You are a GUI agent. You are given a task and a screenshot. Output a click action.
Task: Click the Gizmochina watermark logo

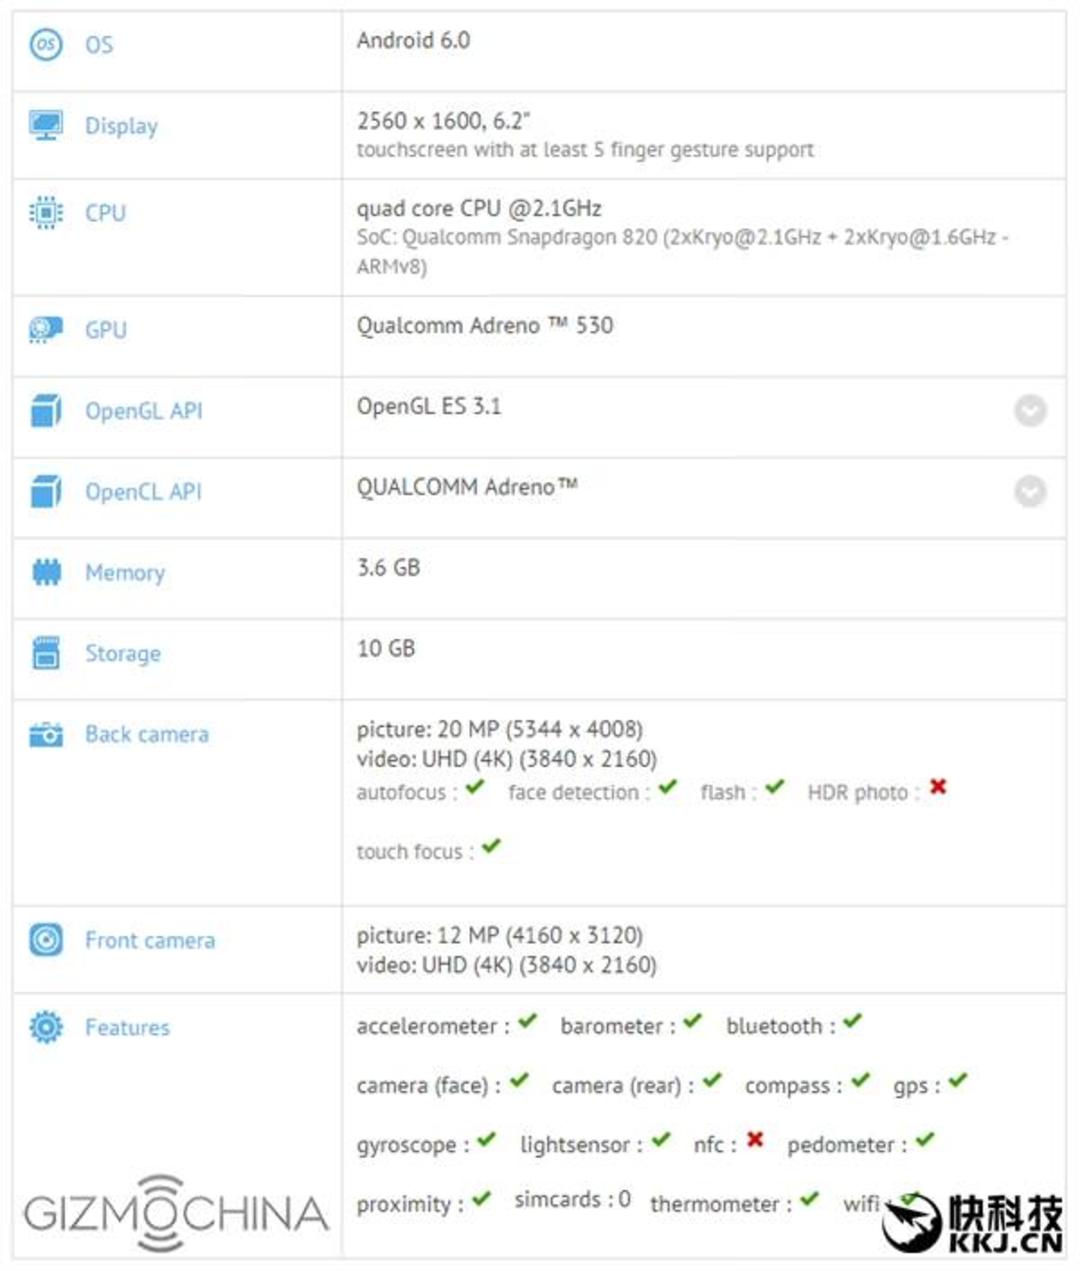pyautogui.click(x=176, y=1212)
